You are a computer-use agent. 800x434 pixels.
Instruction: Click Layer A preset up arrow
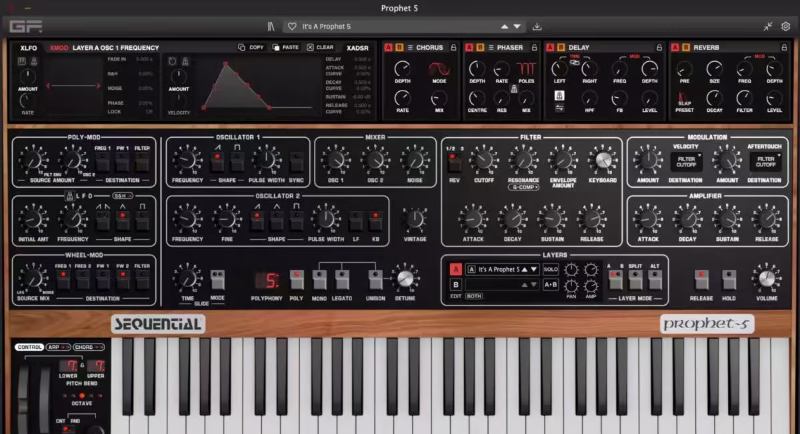(x=524, y=269)
